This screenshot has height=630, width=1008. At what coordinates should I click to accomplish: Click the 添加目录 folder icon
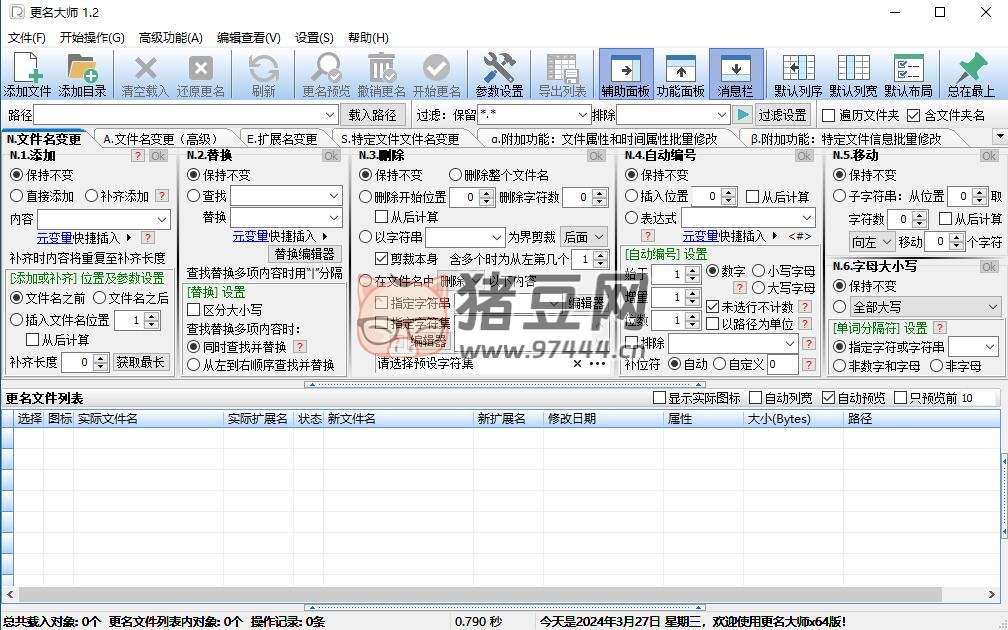point(82,68)
